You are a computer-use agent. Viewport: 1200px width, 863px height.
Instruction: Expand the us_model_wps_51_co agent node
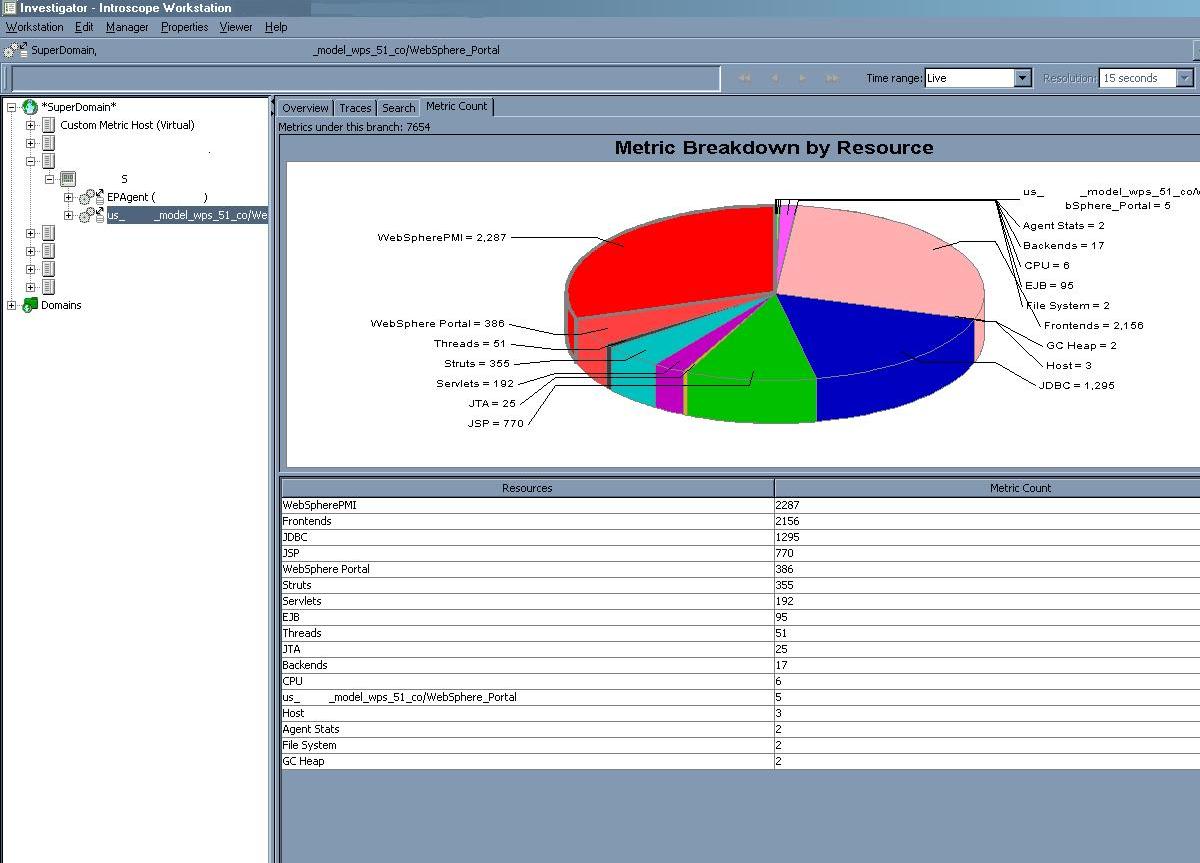coord(68,215)
